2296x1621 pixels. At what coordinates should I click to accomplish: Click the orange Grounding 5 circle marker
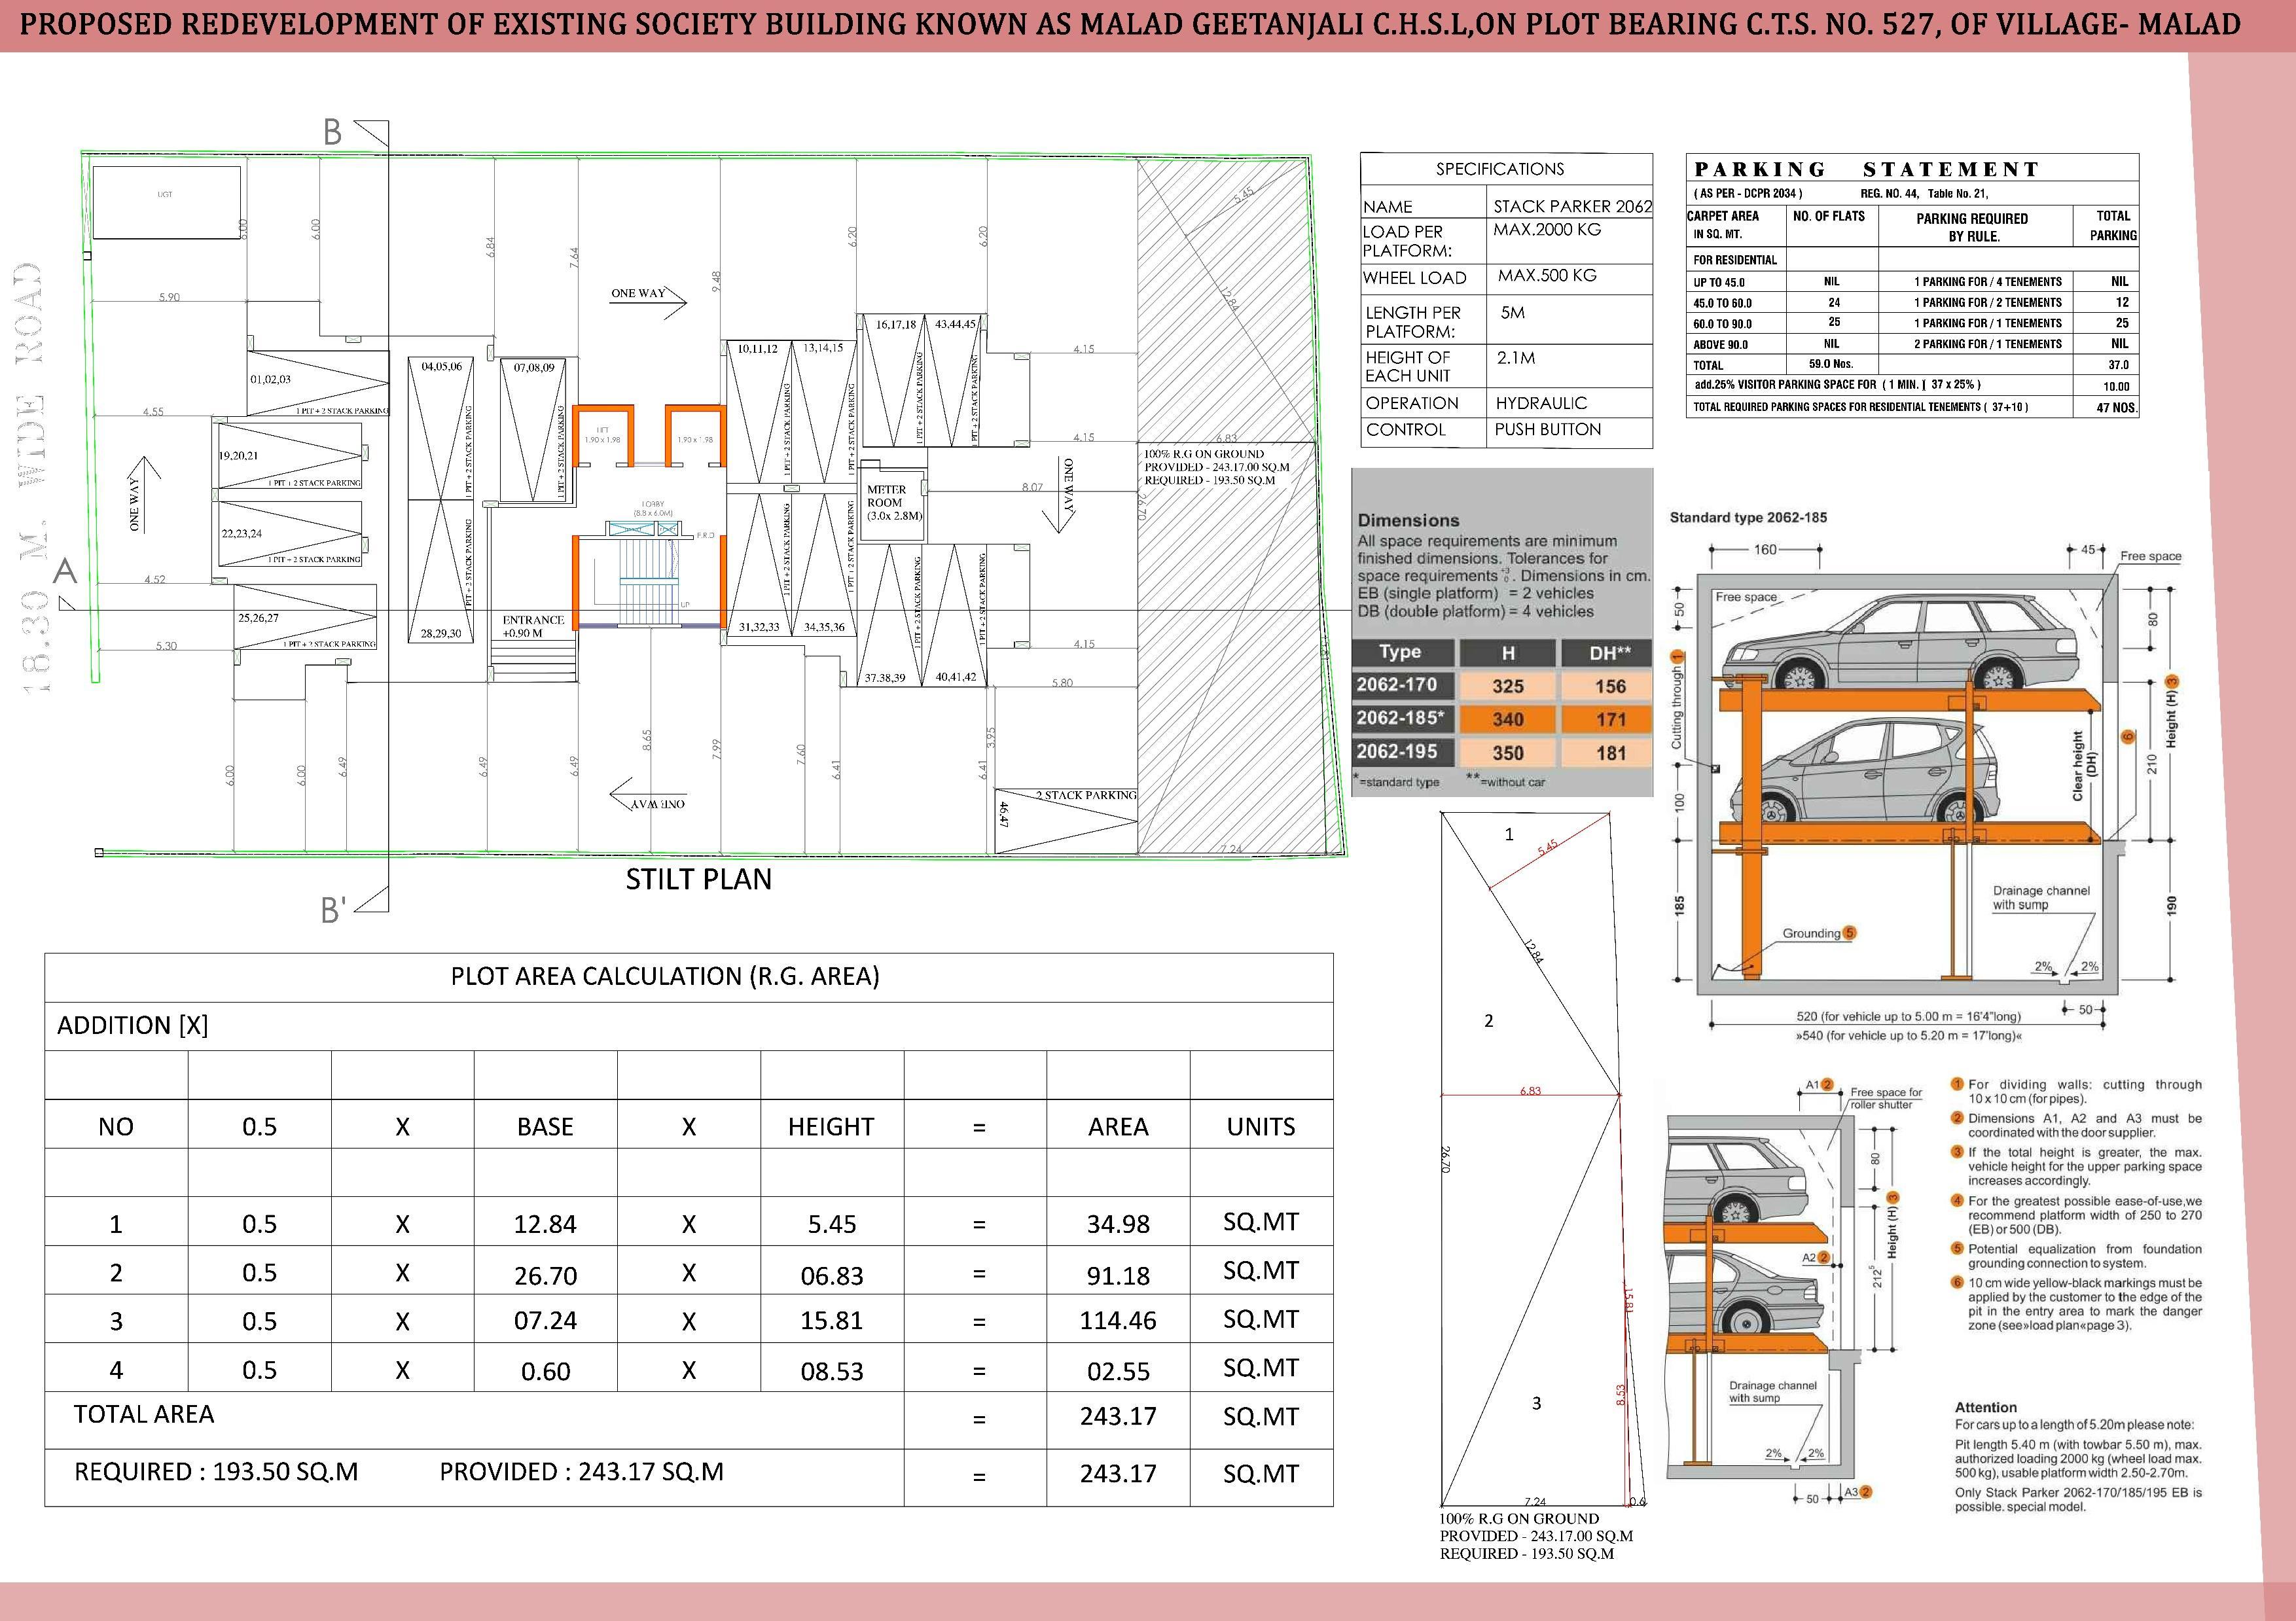(1849, 932)
